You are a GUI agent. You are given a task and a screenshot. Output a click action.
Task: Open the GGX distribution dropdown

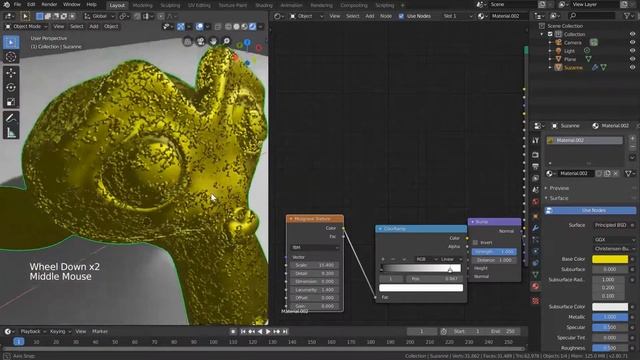tap(614, 240)
